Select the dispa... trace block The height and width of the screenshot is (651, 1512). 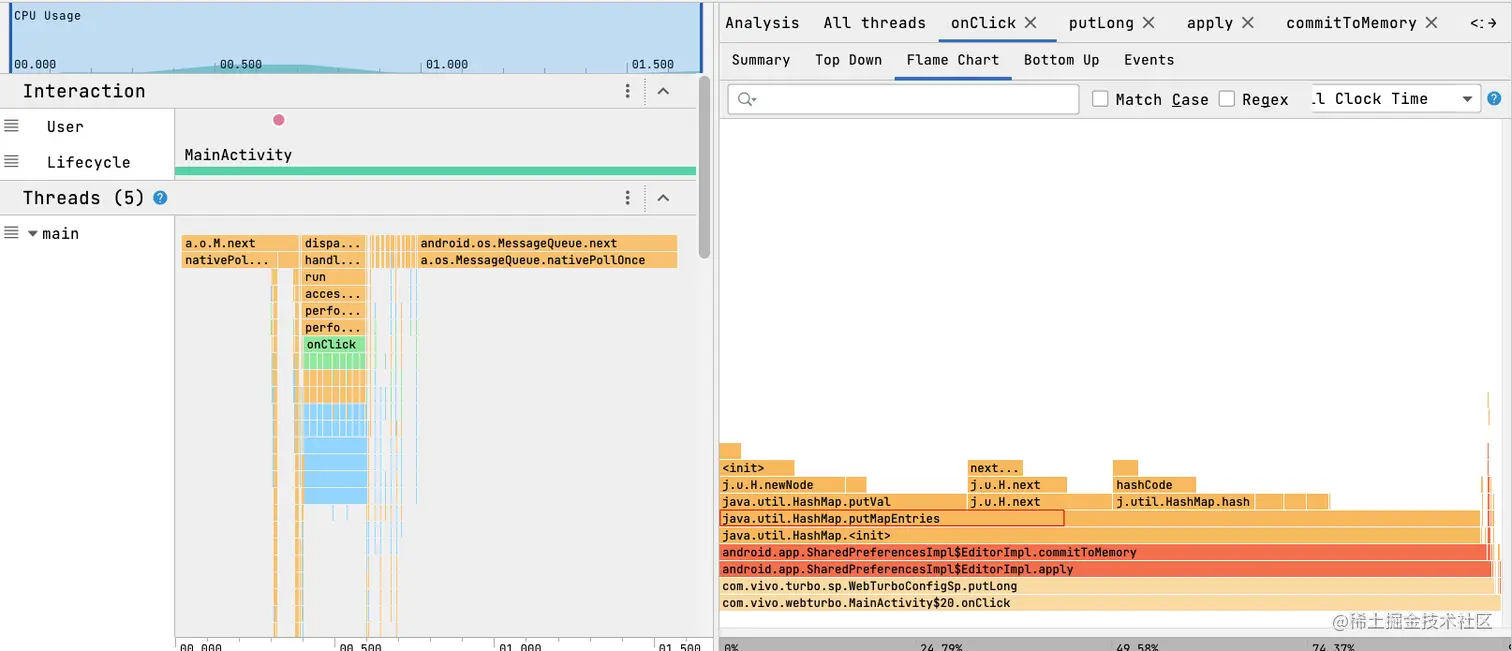point(334,243)
